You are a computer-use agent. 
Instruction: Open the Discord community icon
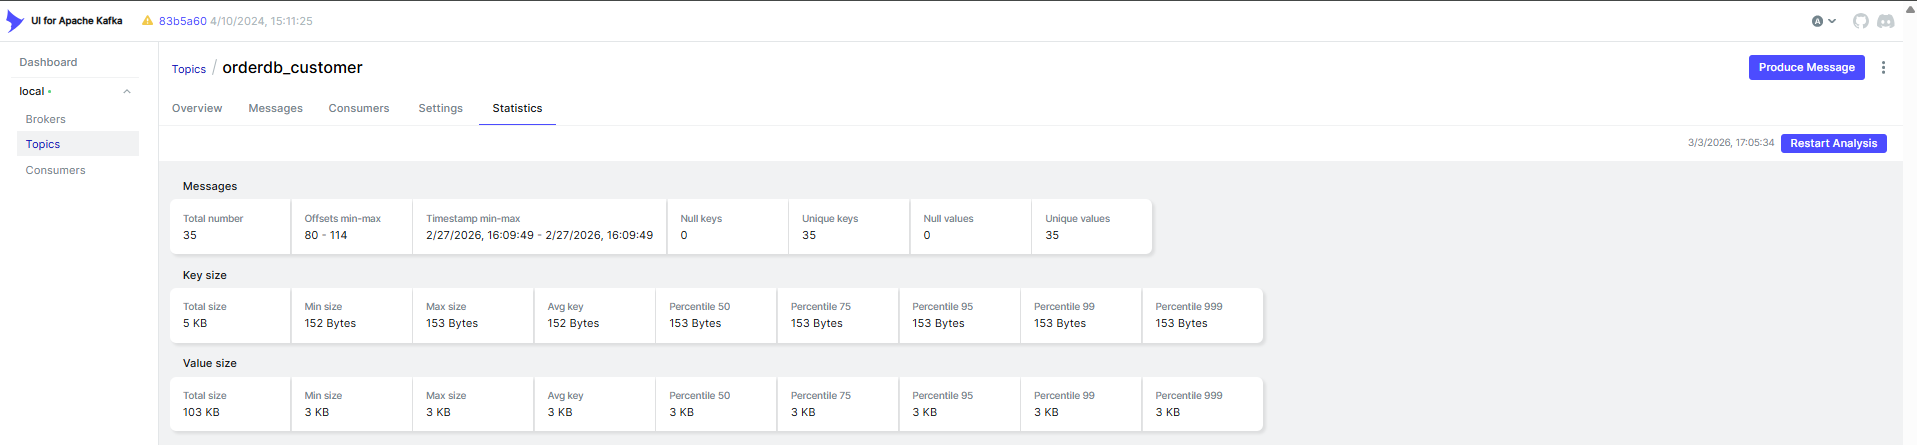[x=1885, y=21]
